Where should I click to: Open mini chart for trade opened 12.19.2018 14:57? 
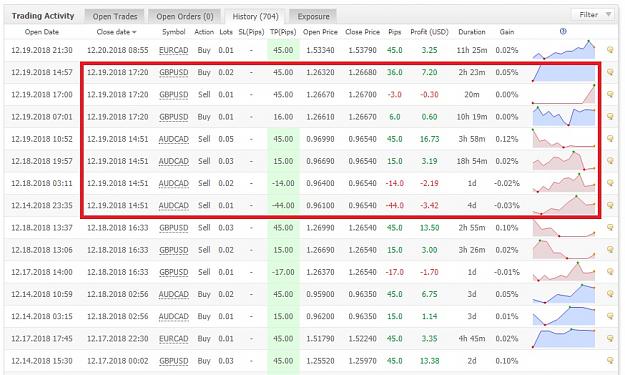pos(564,73)
